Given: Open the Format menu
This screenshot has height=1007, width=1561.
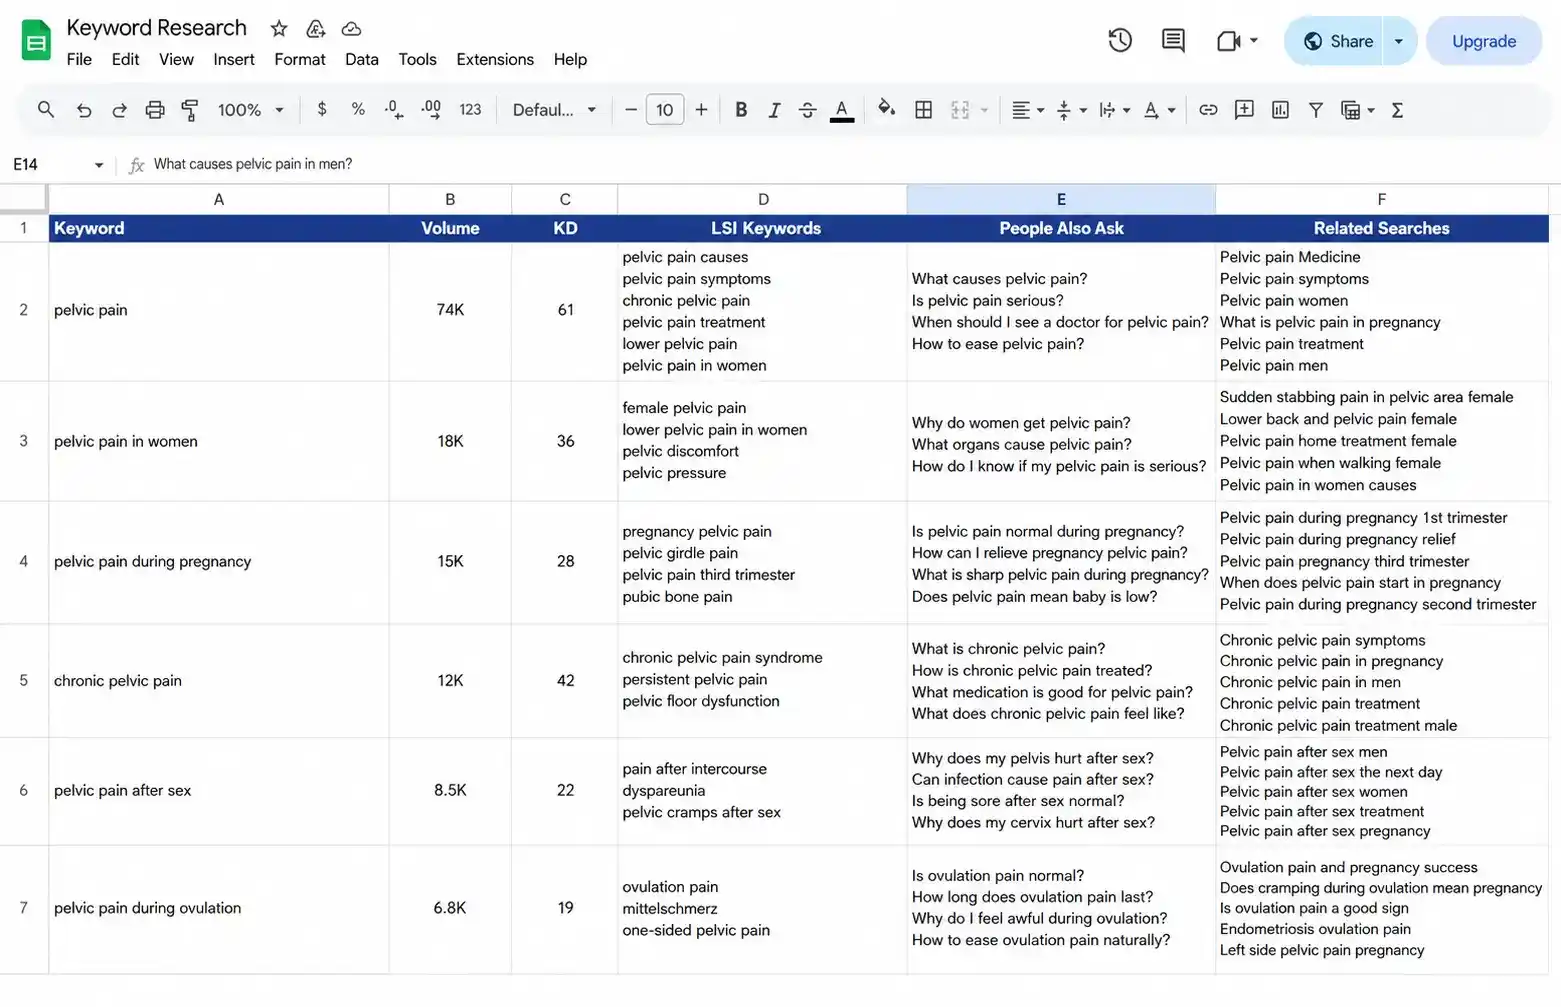Looking at the screenshot, I should pos(300,59).
